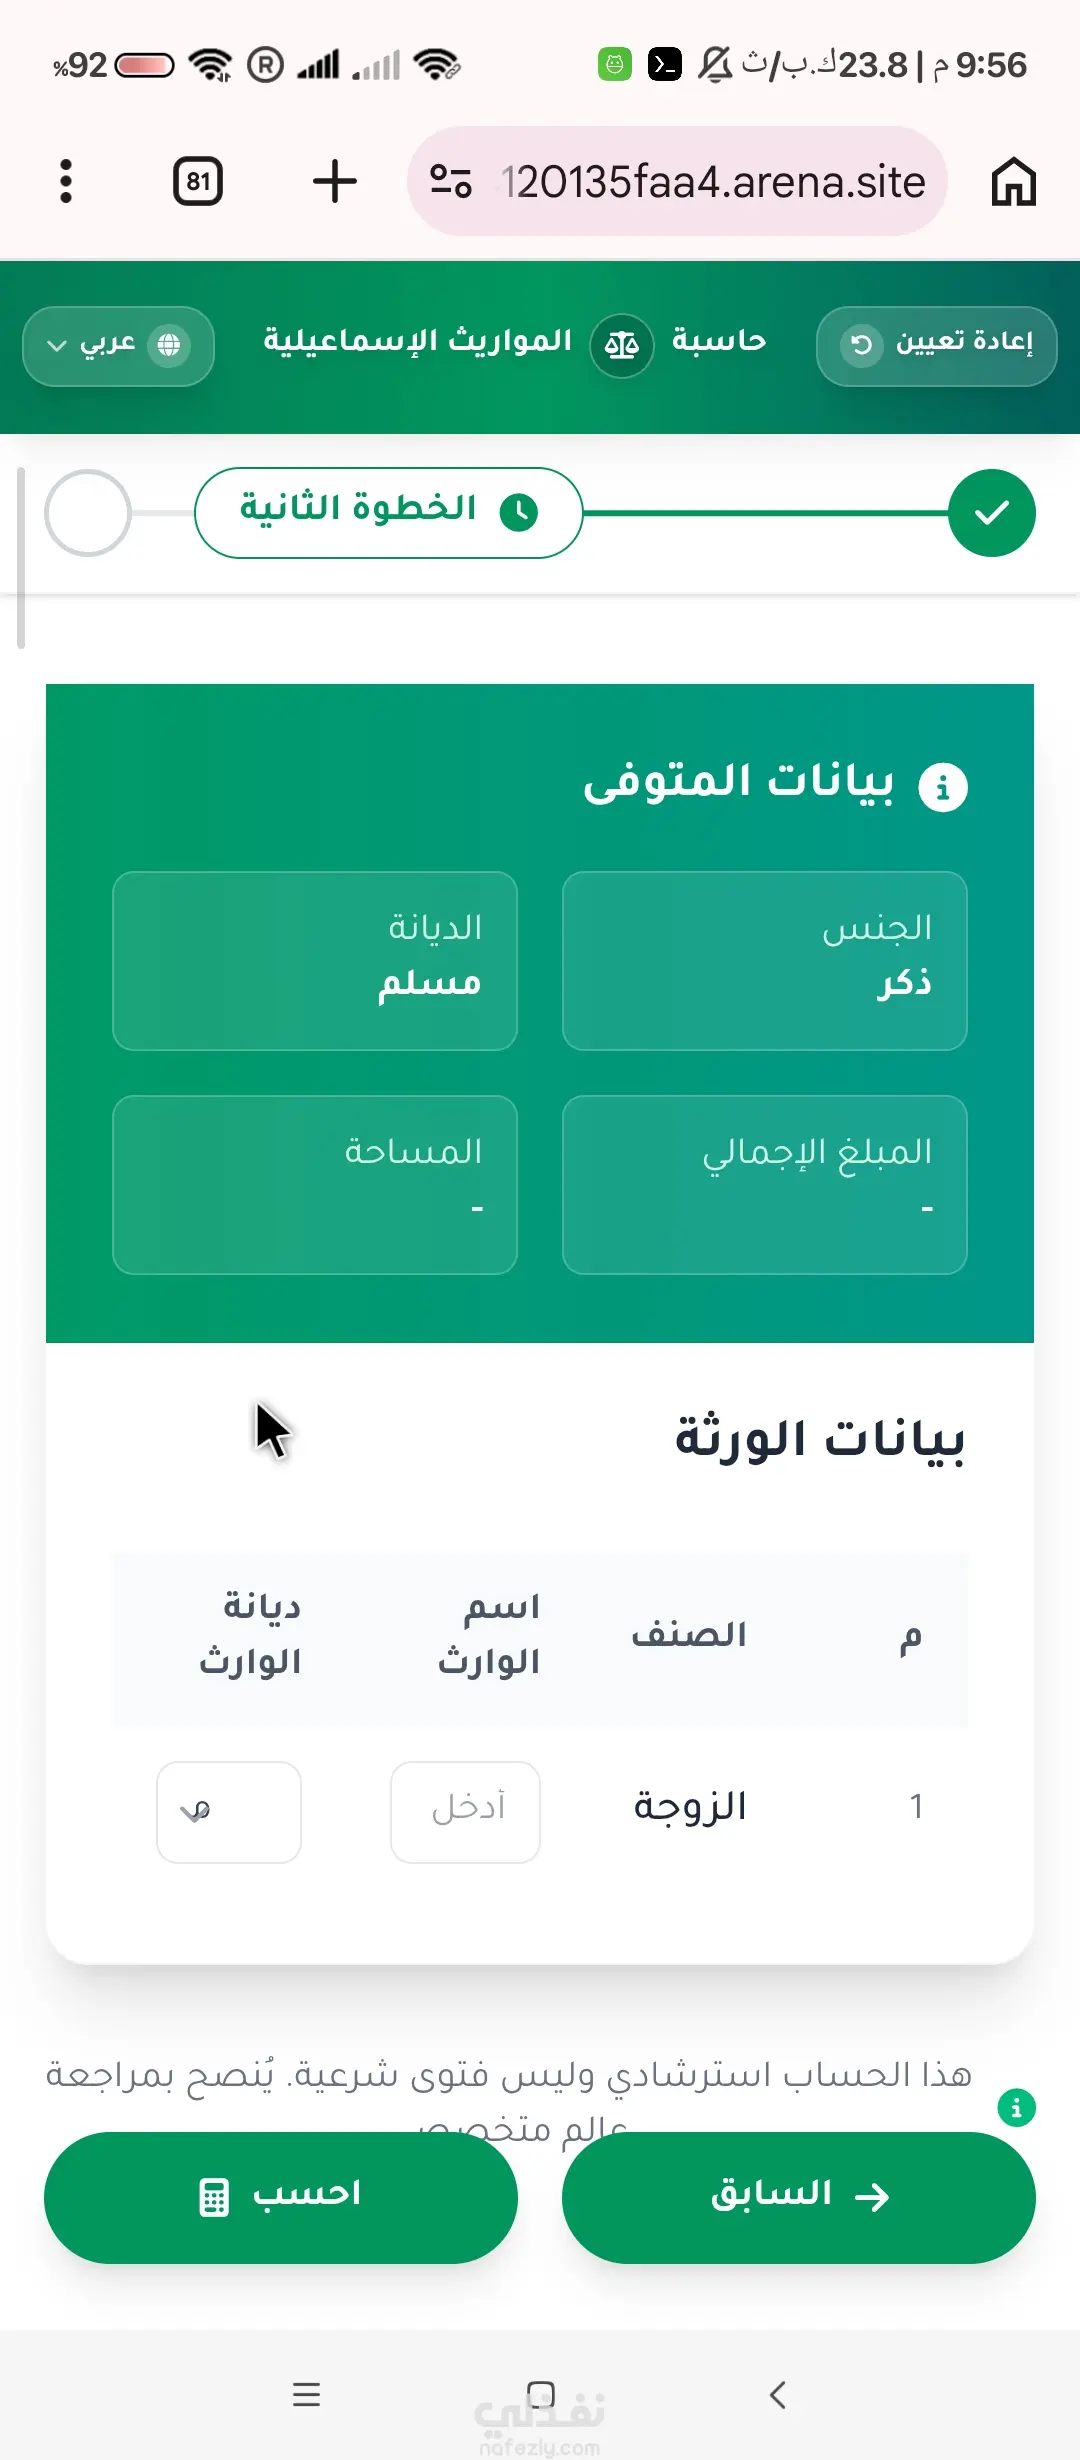The width and height of the screenshot is (1080, 2460).
Task: Select the completed first step checkmark
Action: click(x=991, y=513)
